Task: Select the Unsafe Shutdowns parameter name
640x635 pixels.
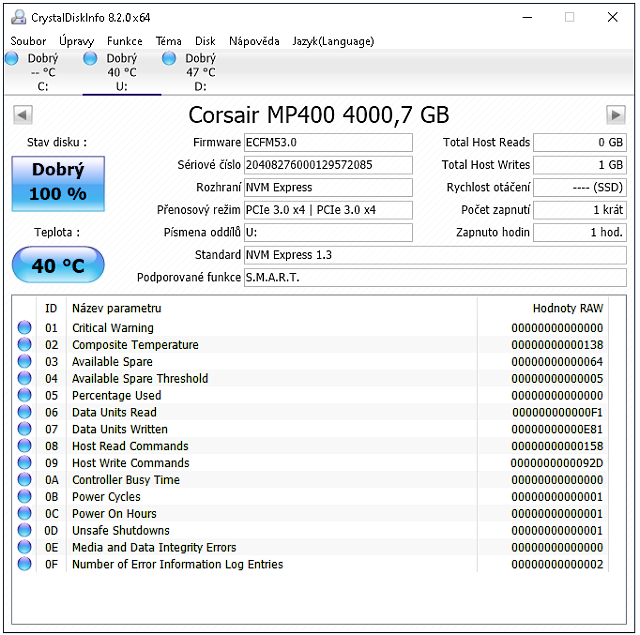Action: coord(121,531)
